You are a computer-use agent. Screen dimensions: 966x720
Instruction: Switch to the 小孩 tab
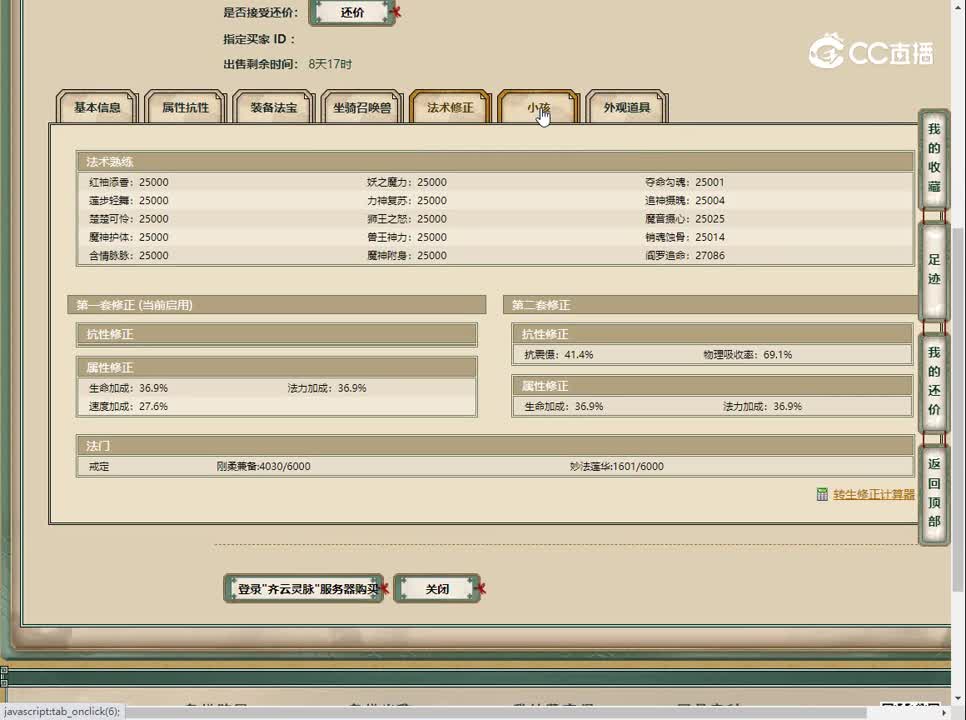pyautogui.click(x=538, y=108)
